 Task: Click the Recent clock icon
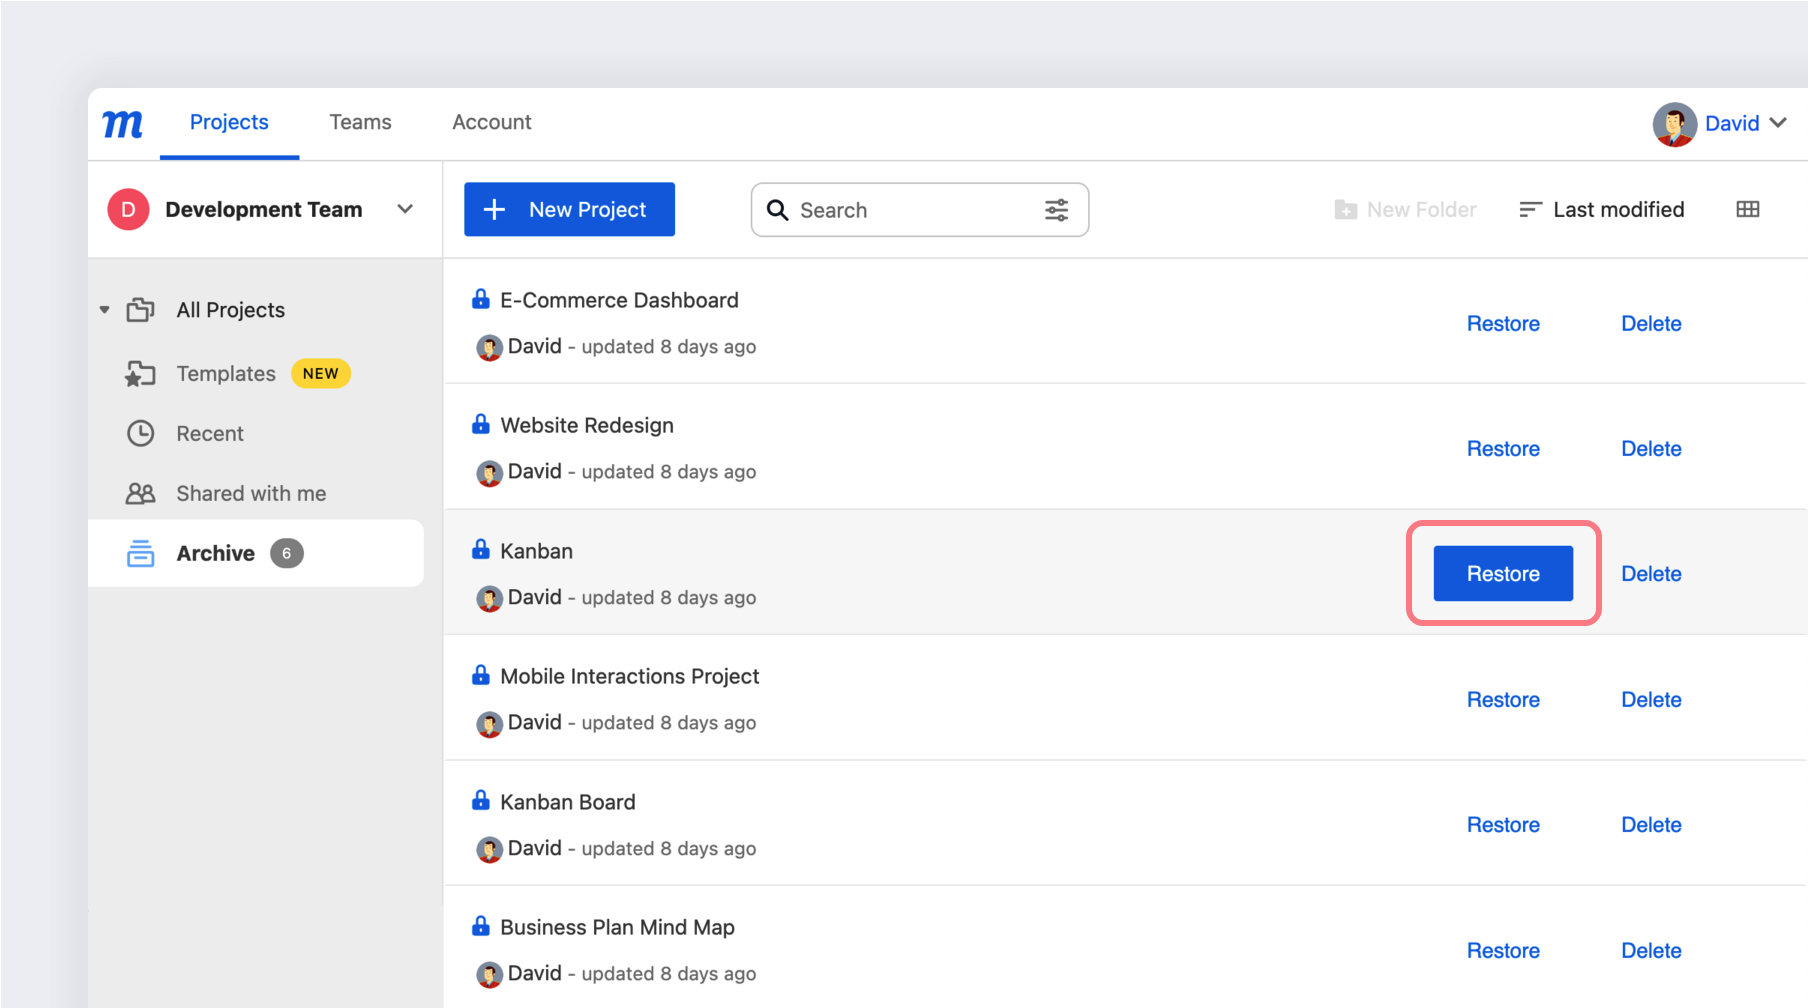click(x=141, y=433)
